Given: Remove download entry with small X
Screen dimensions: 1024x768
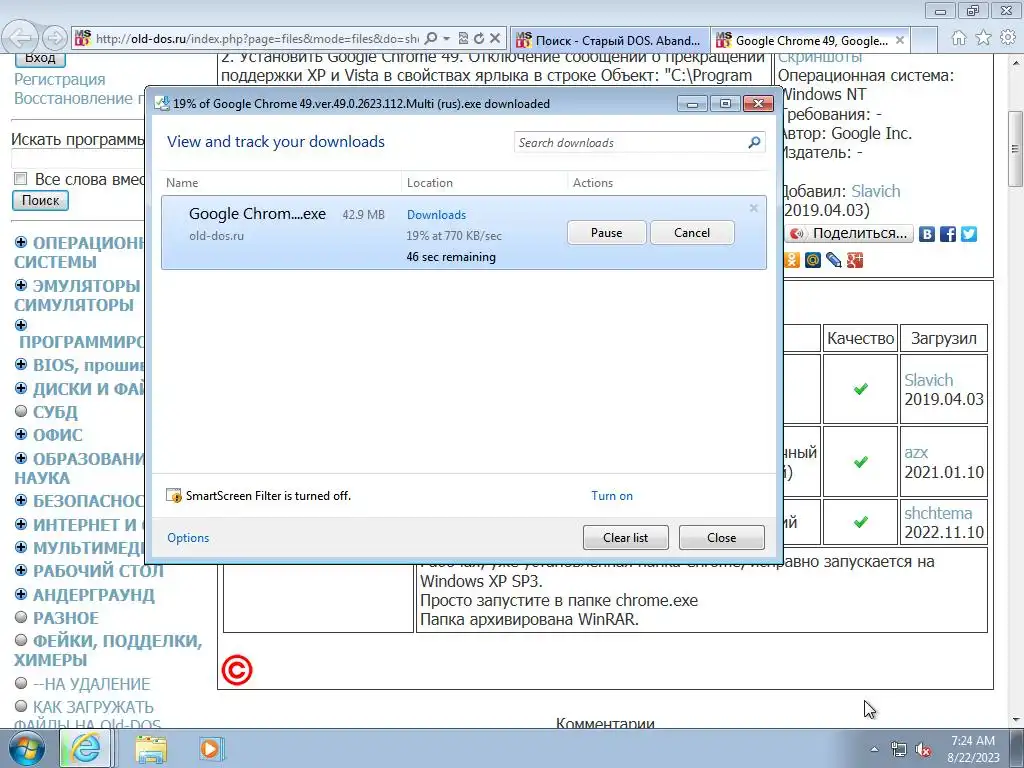Looking at the screenshot, I should click(x=754, y=208).
